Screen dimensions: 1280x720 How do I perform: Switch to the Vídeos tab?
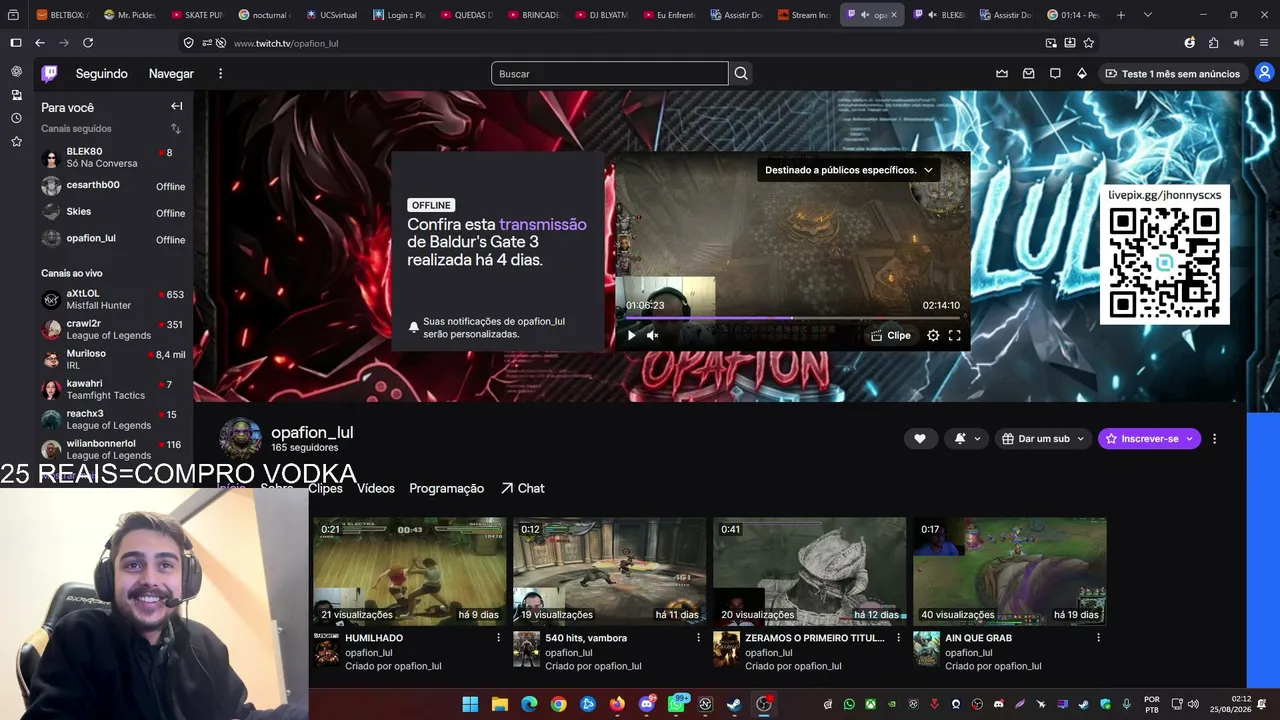click(x=376, y=489)
